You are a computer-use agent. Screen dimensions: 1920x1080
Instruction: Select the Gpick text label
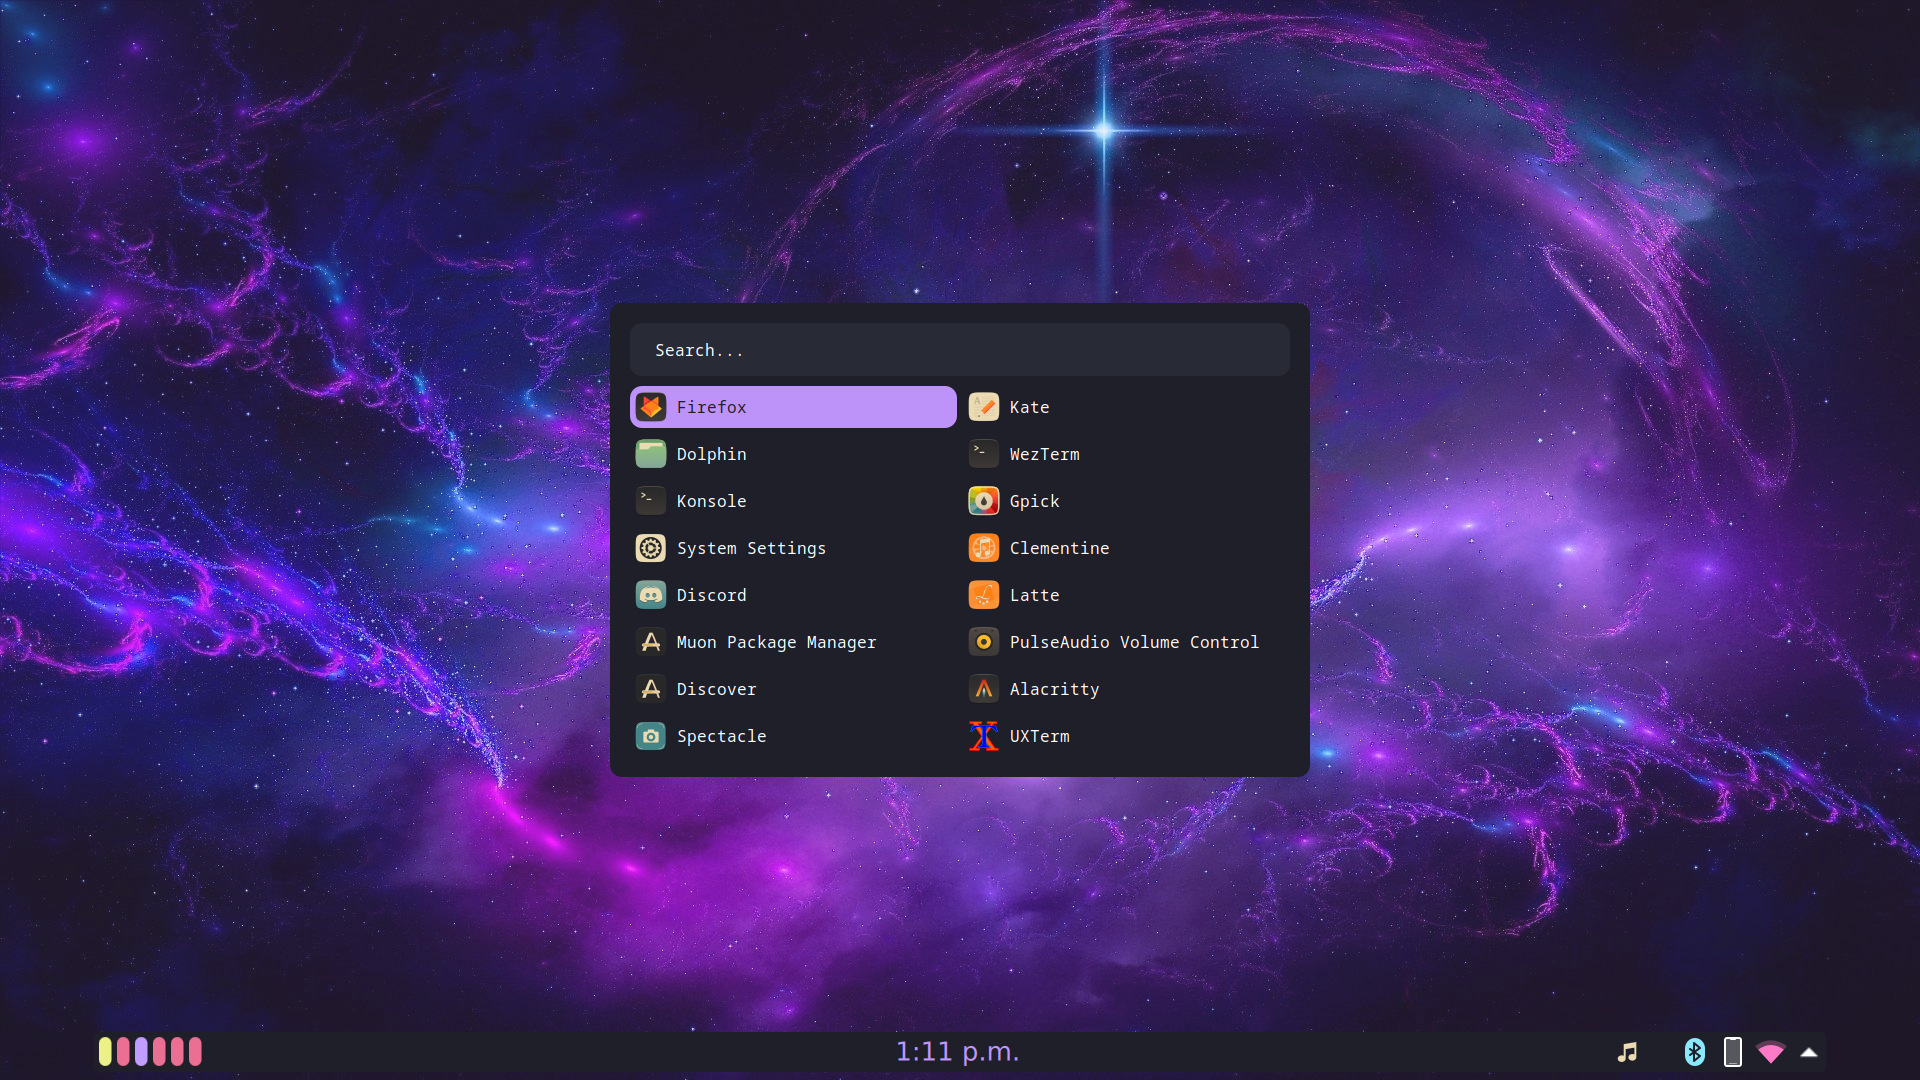(x=1034, y=501)
